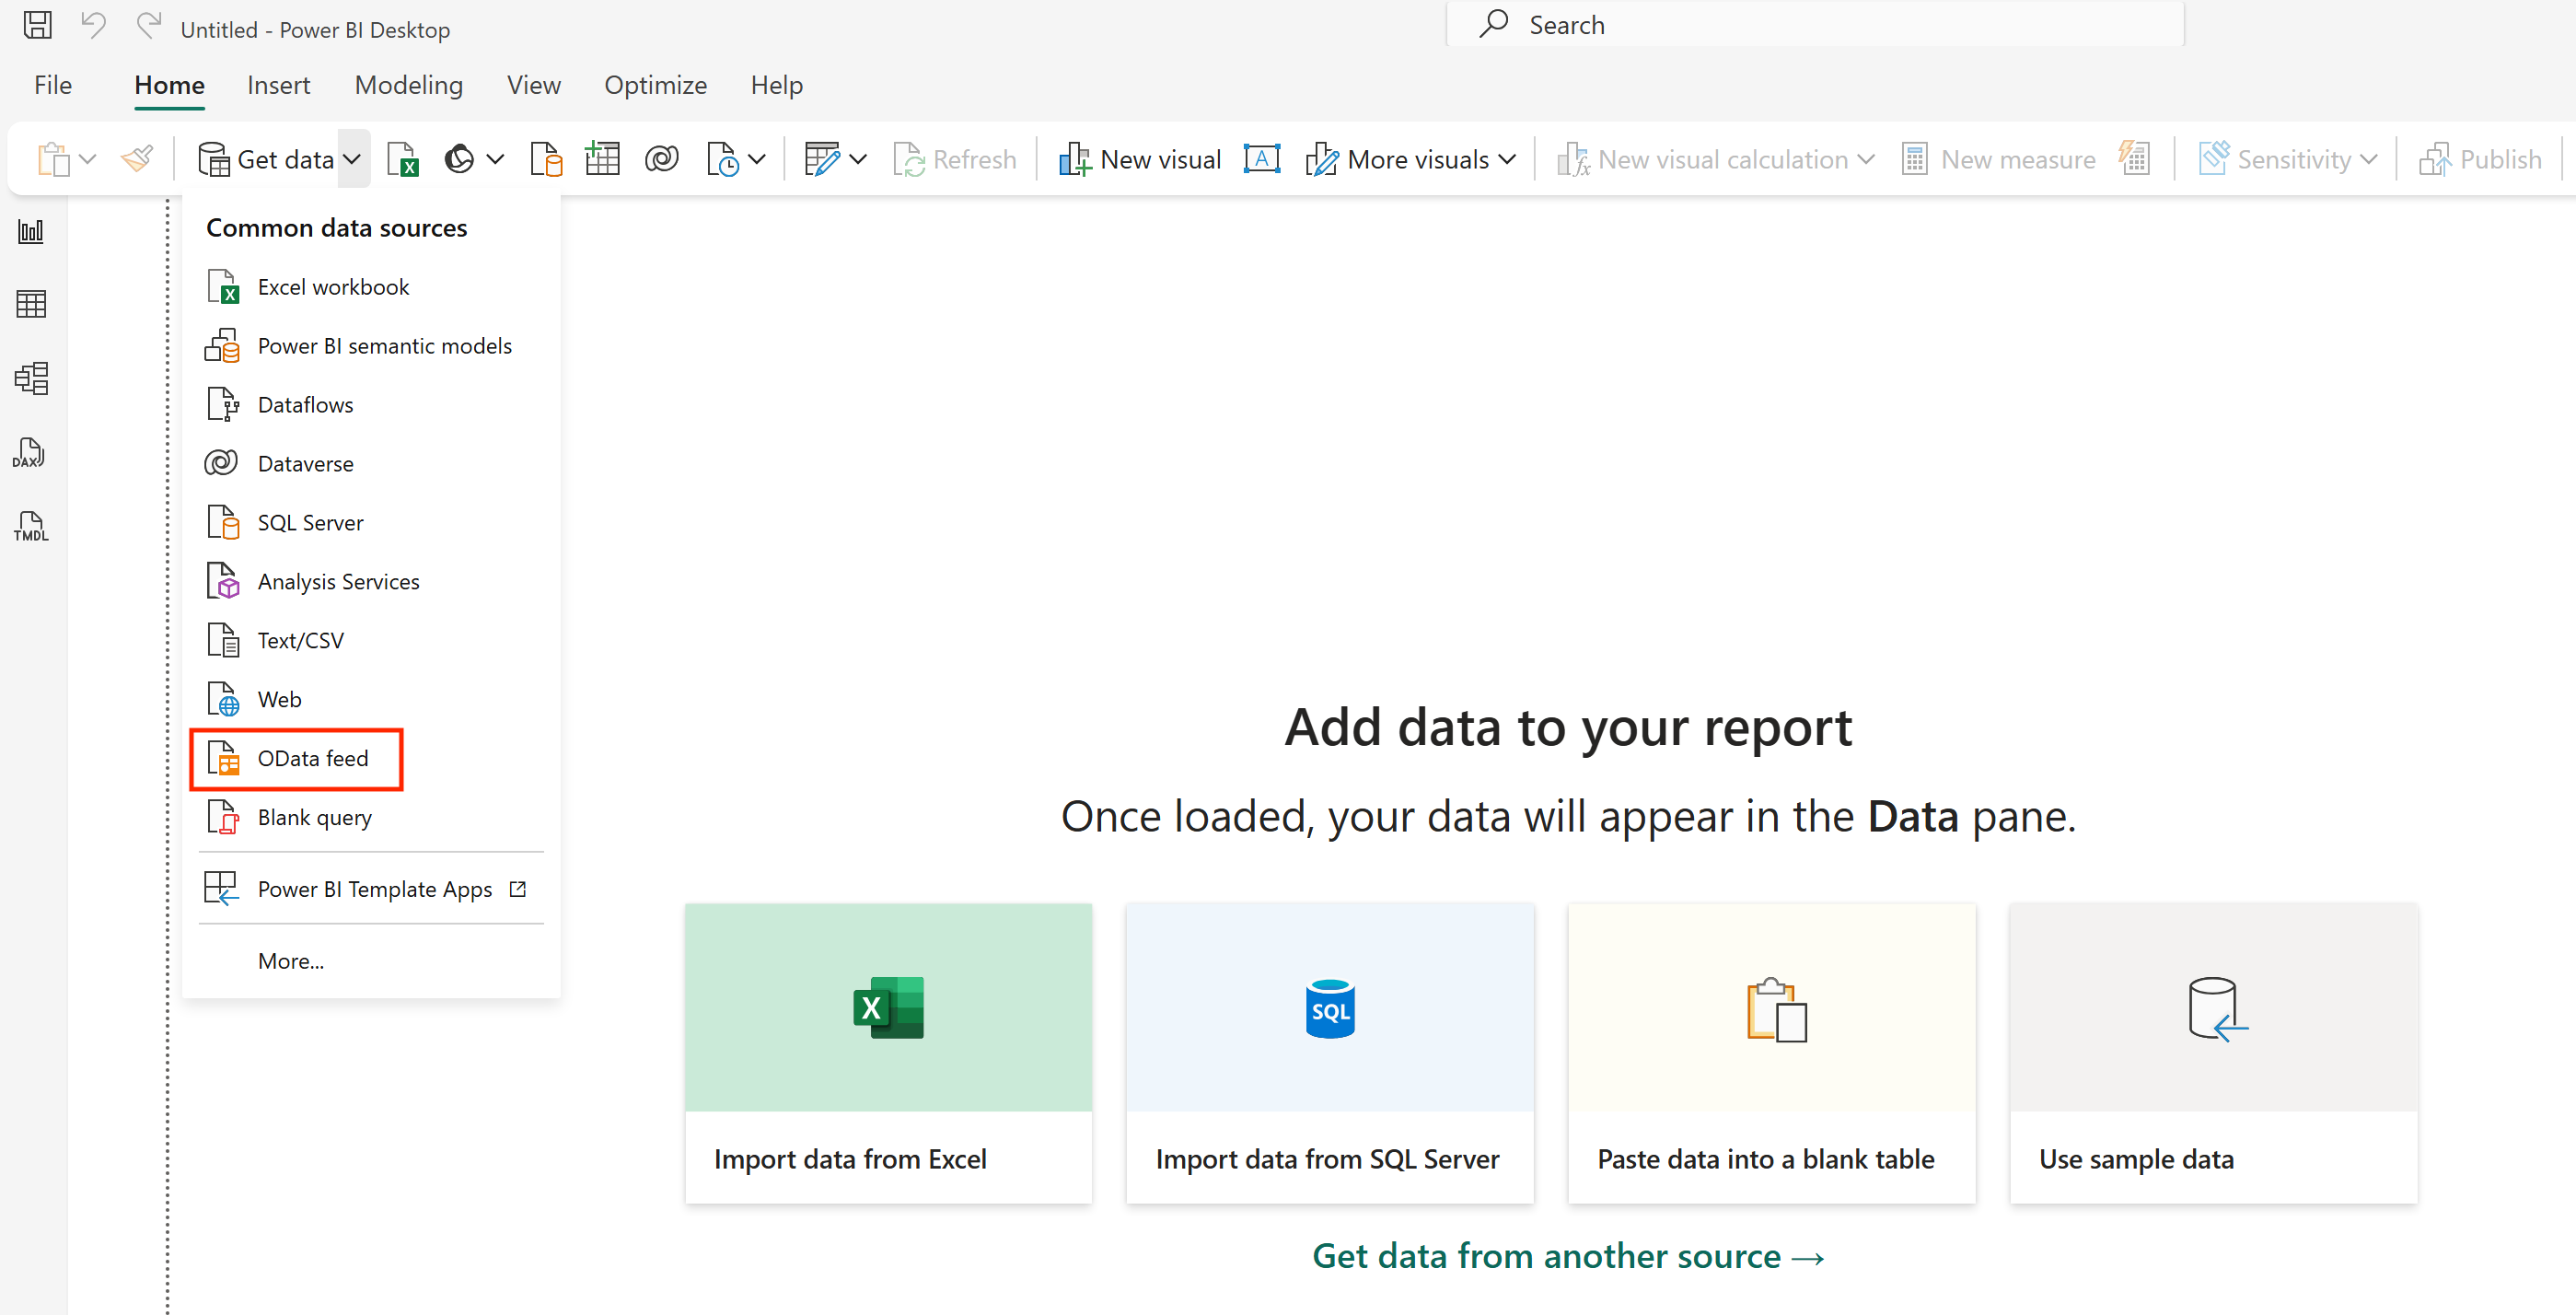Image resolution: width=2576 pixels, height=1315 pixels.
Task: Click the Transform data icon
Action: pyautogui.click(x=822, y=159)
